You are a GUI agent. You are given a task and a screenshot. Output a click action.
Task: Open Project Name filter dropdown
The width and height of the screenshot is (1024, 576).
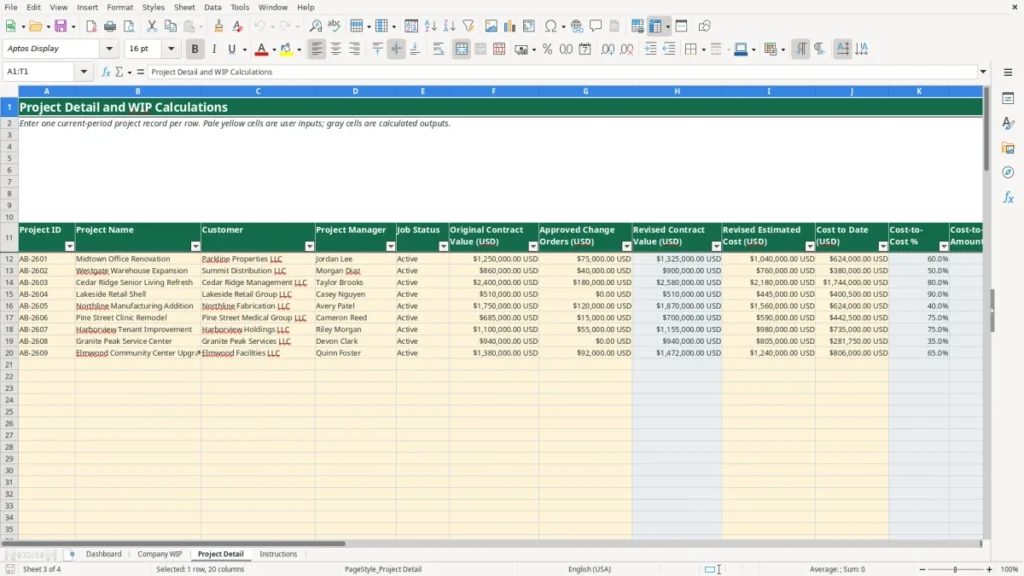point(195,246)
